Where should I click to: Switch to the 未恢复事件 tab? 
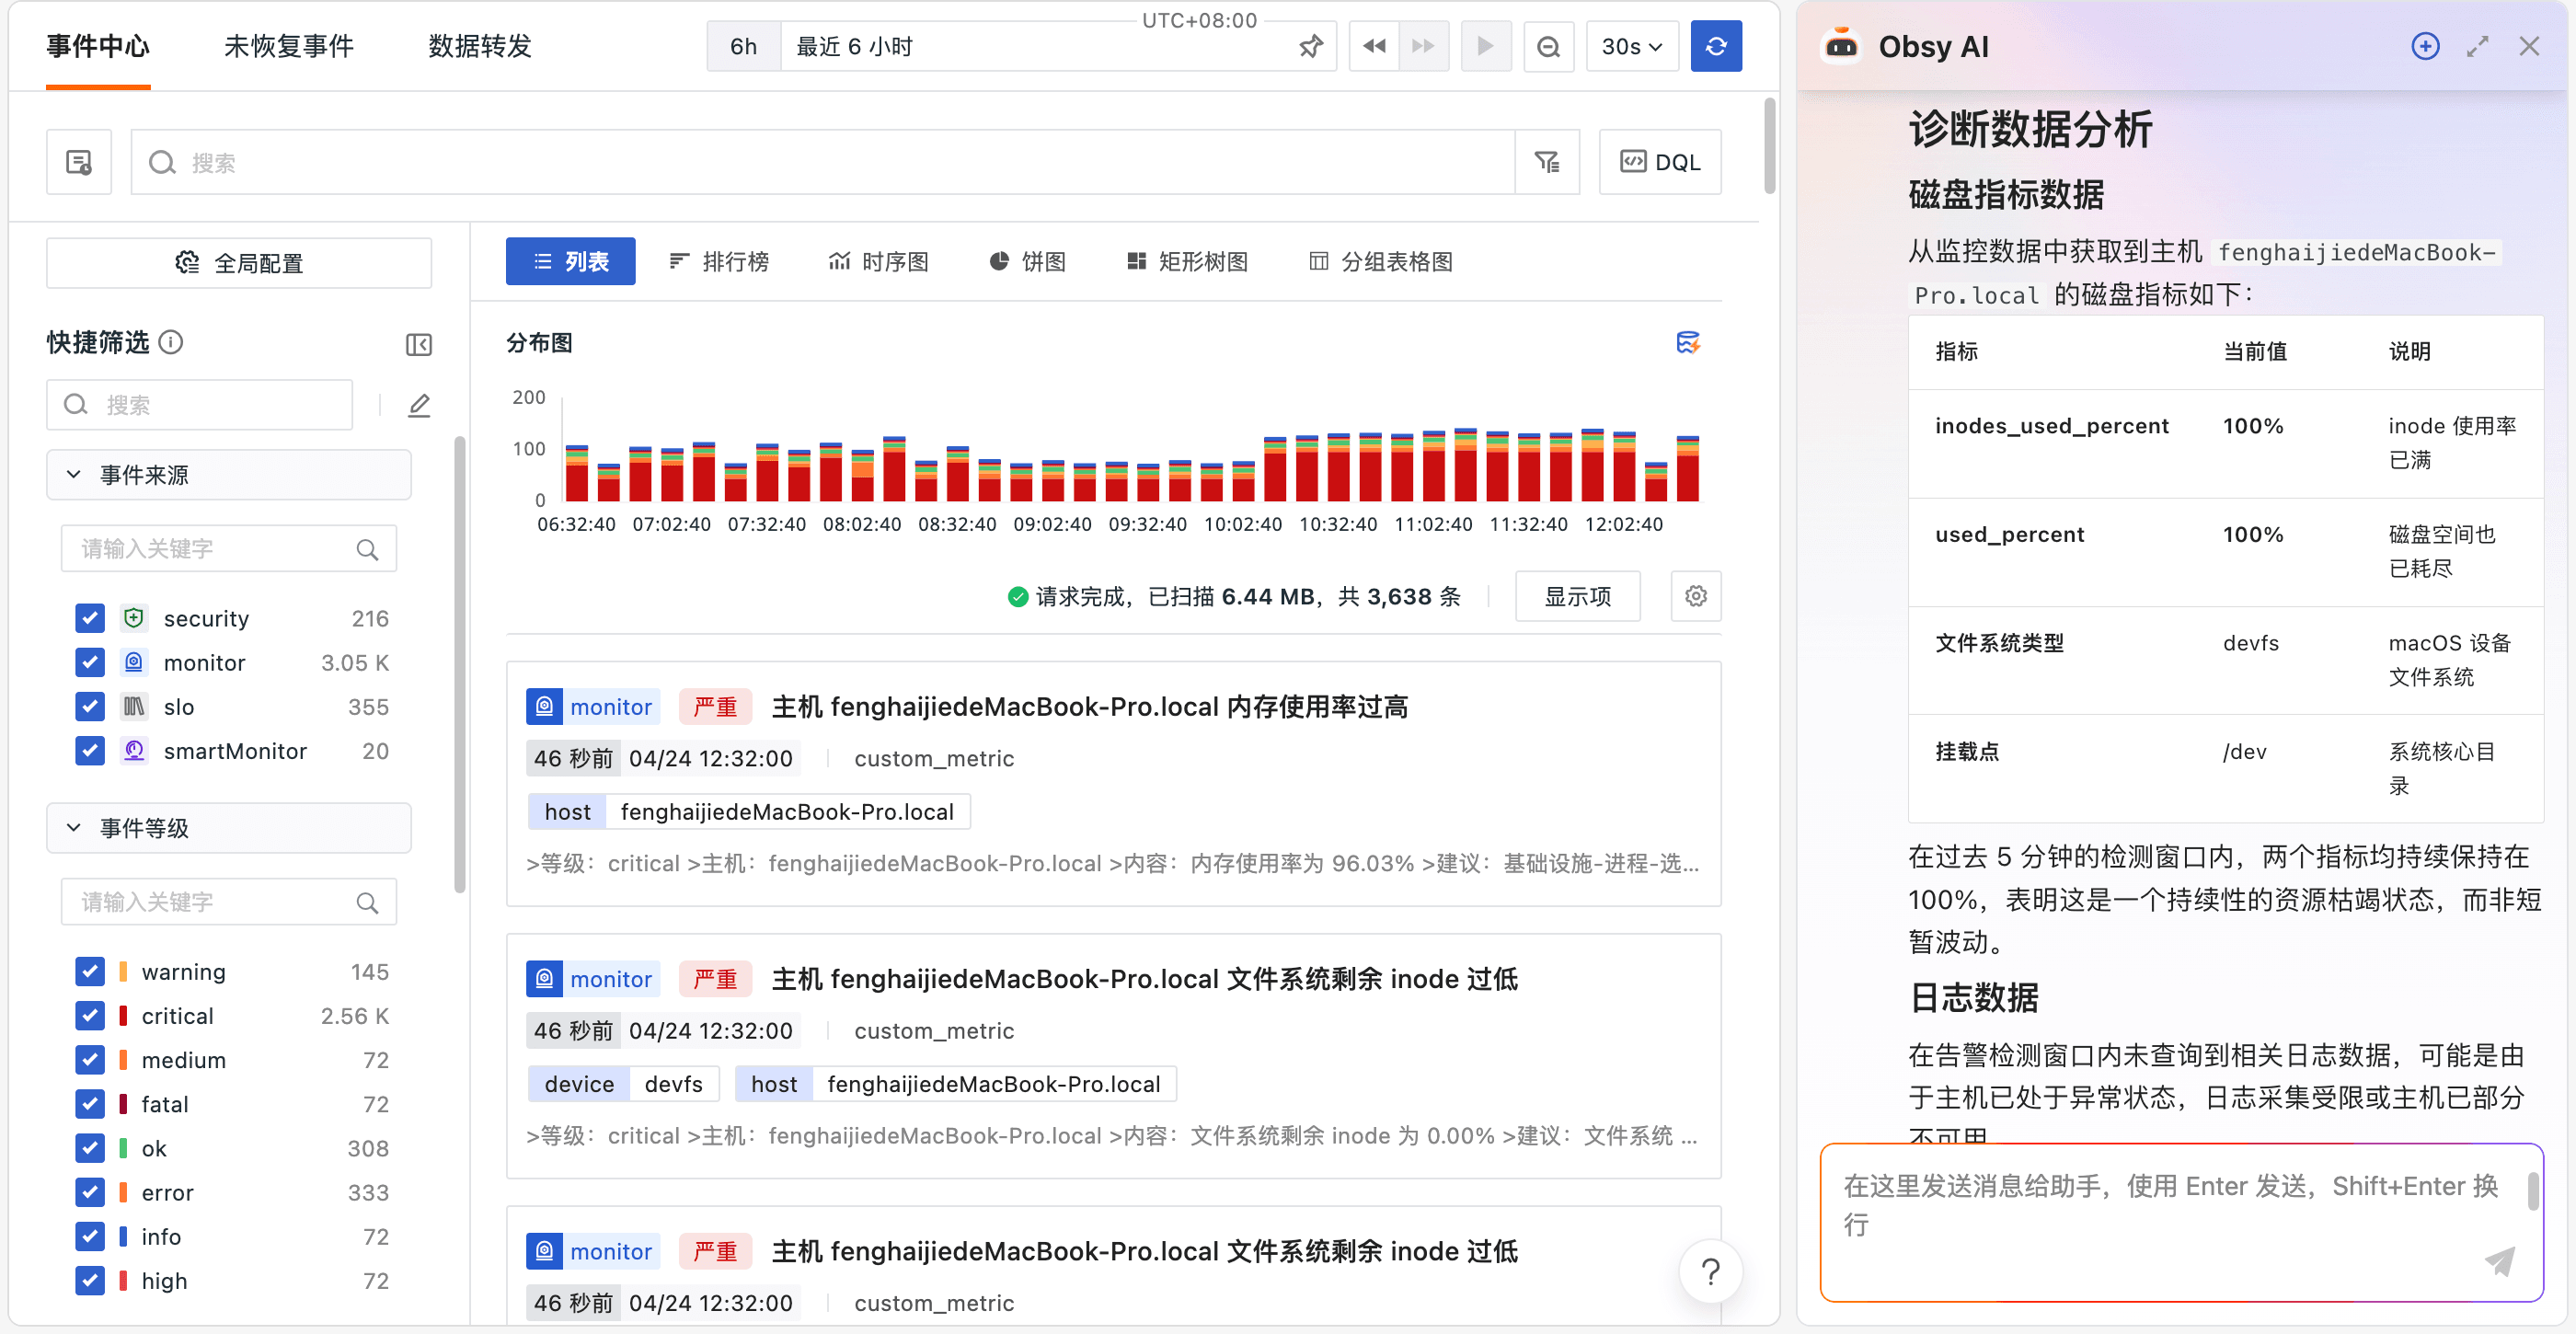pos(288,46)
